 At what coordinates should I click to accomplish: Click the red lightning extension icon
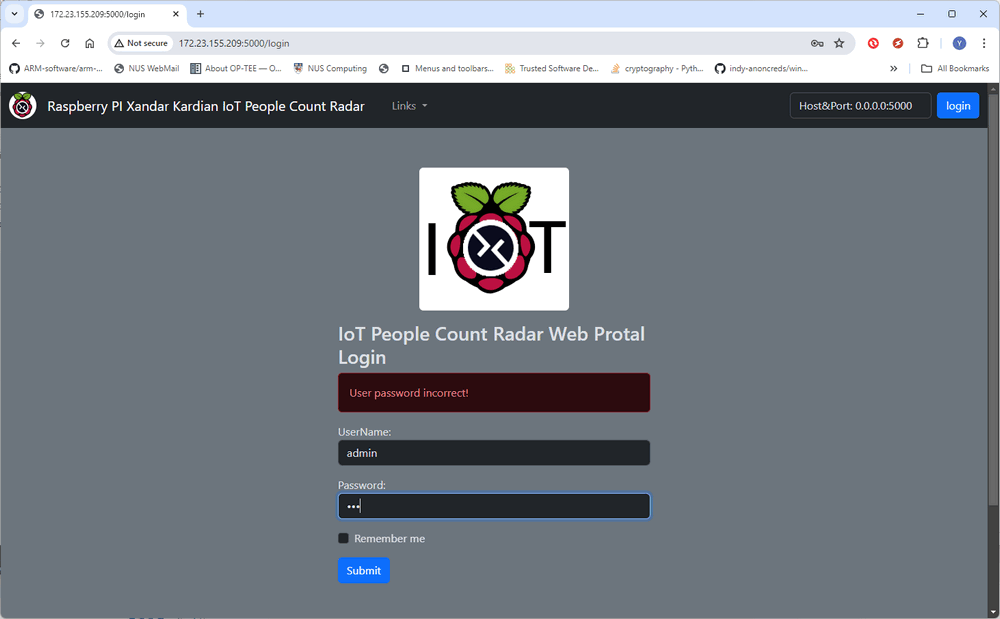tap(898, 43)
